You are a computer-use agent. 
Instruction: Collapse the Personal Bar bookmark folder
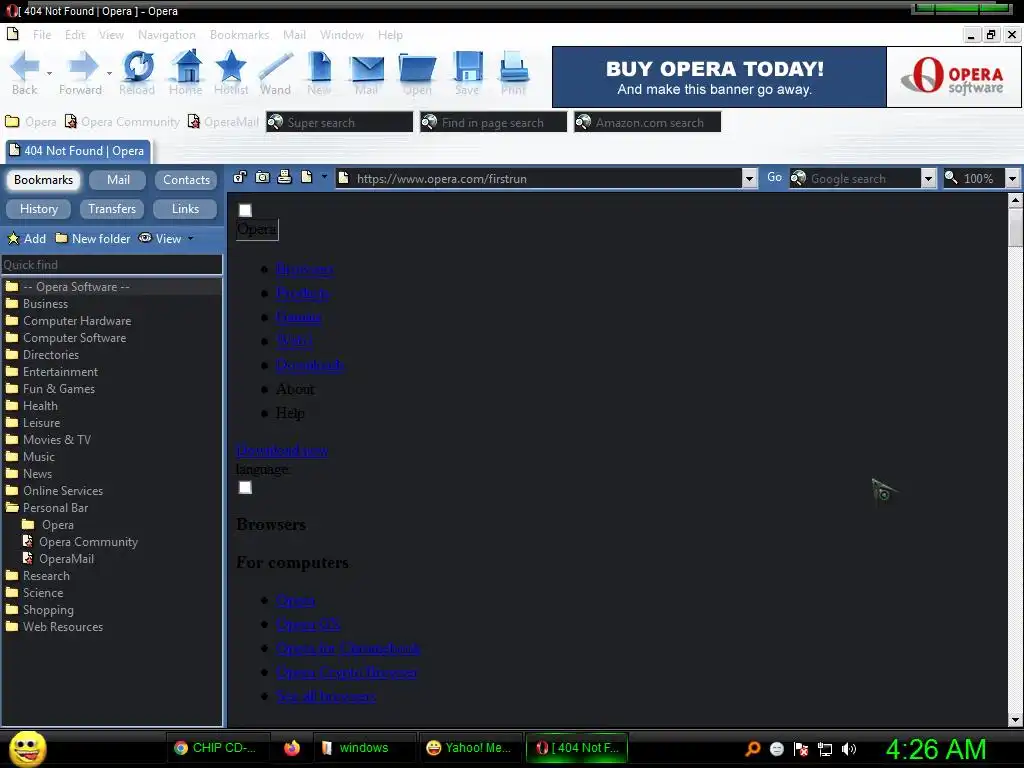point(12,507)
